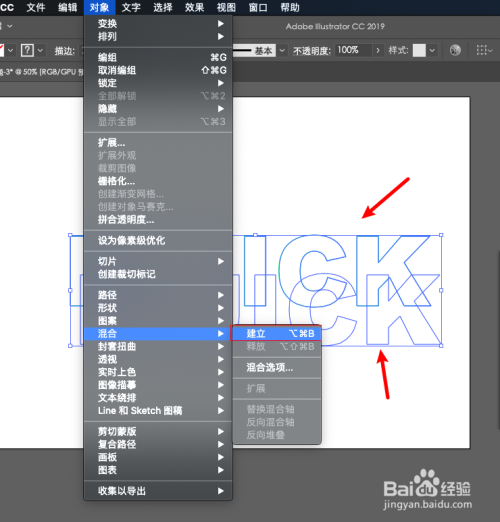Choose 取消编组 menu entry

point(158,70)
